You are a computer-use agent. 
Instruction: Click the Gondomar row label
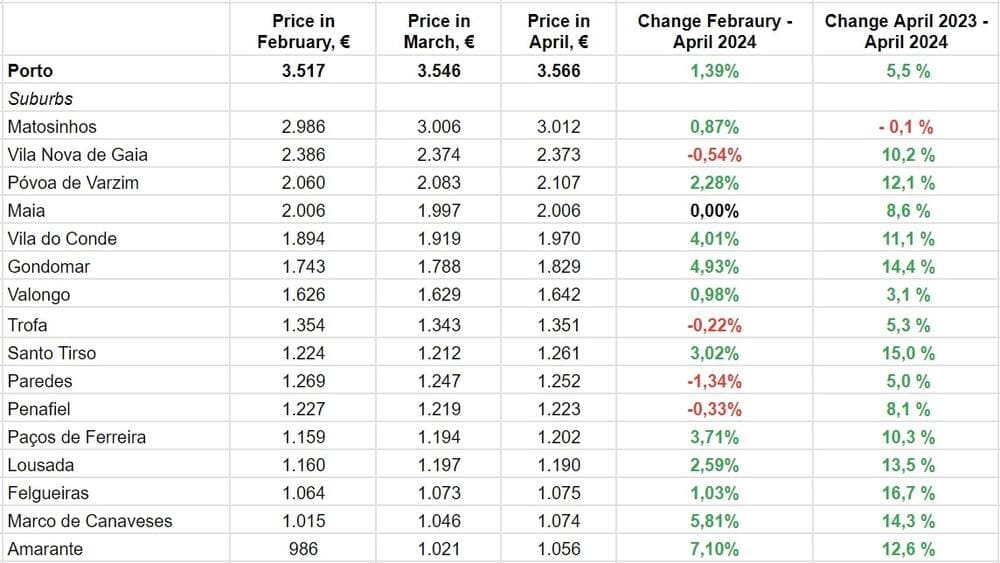click(48, 267)
